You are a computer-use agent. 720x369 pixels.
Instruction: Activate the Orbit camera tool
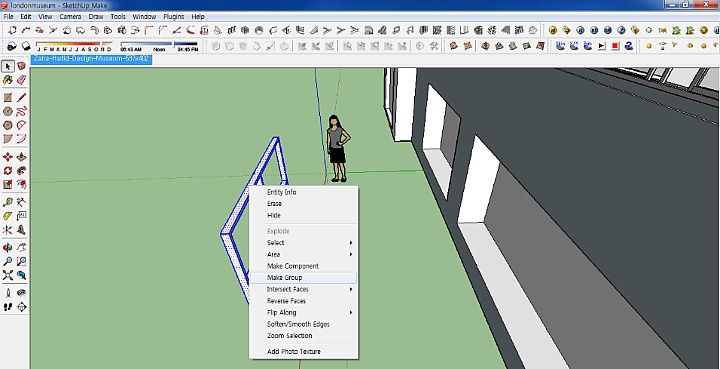click(x=8, y=248)
